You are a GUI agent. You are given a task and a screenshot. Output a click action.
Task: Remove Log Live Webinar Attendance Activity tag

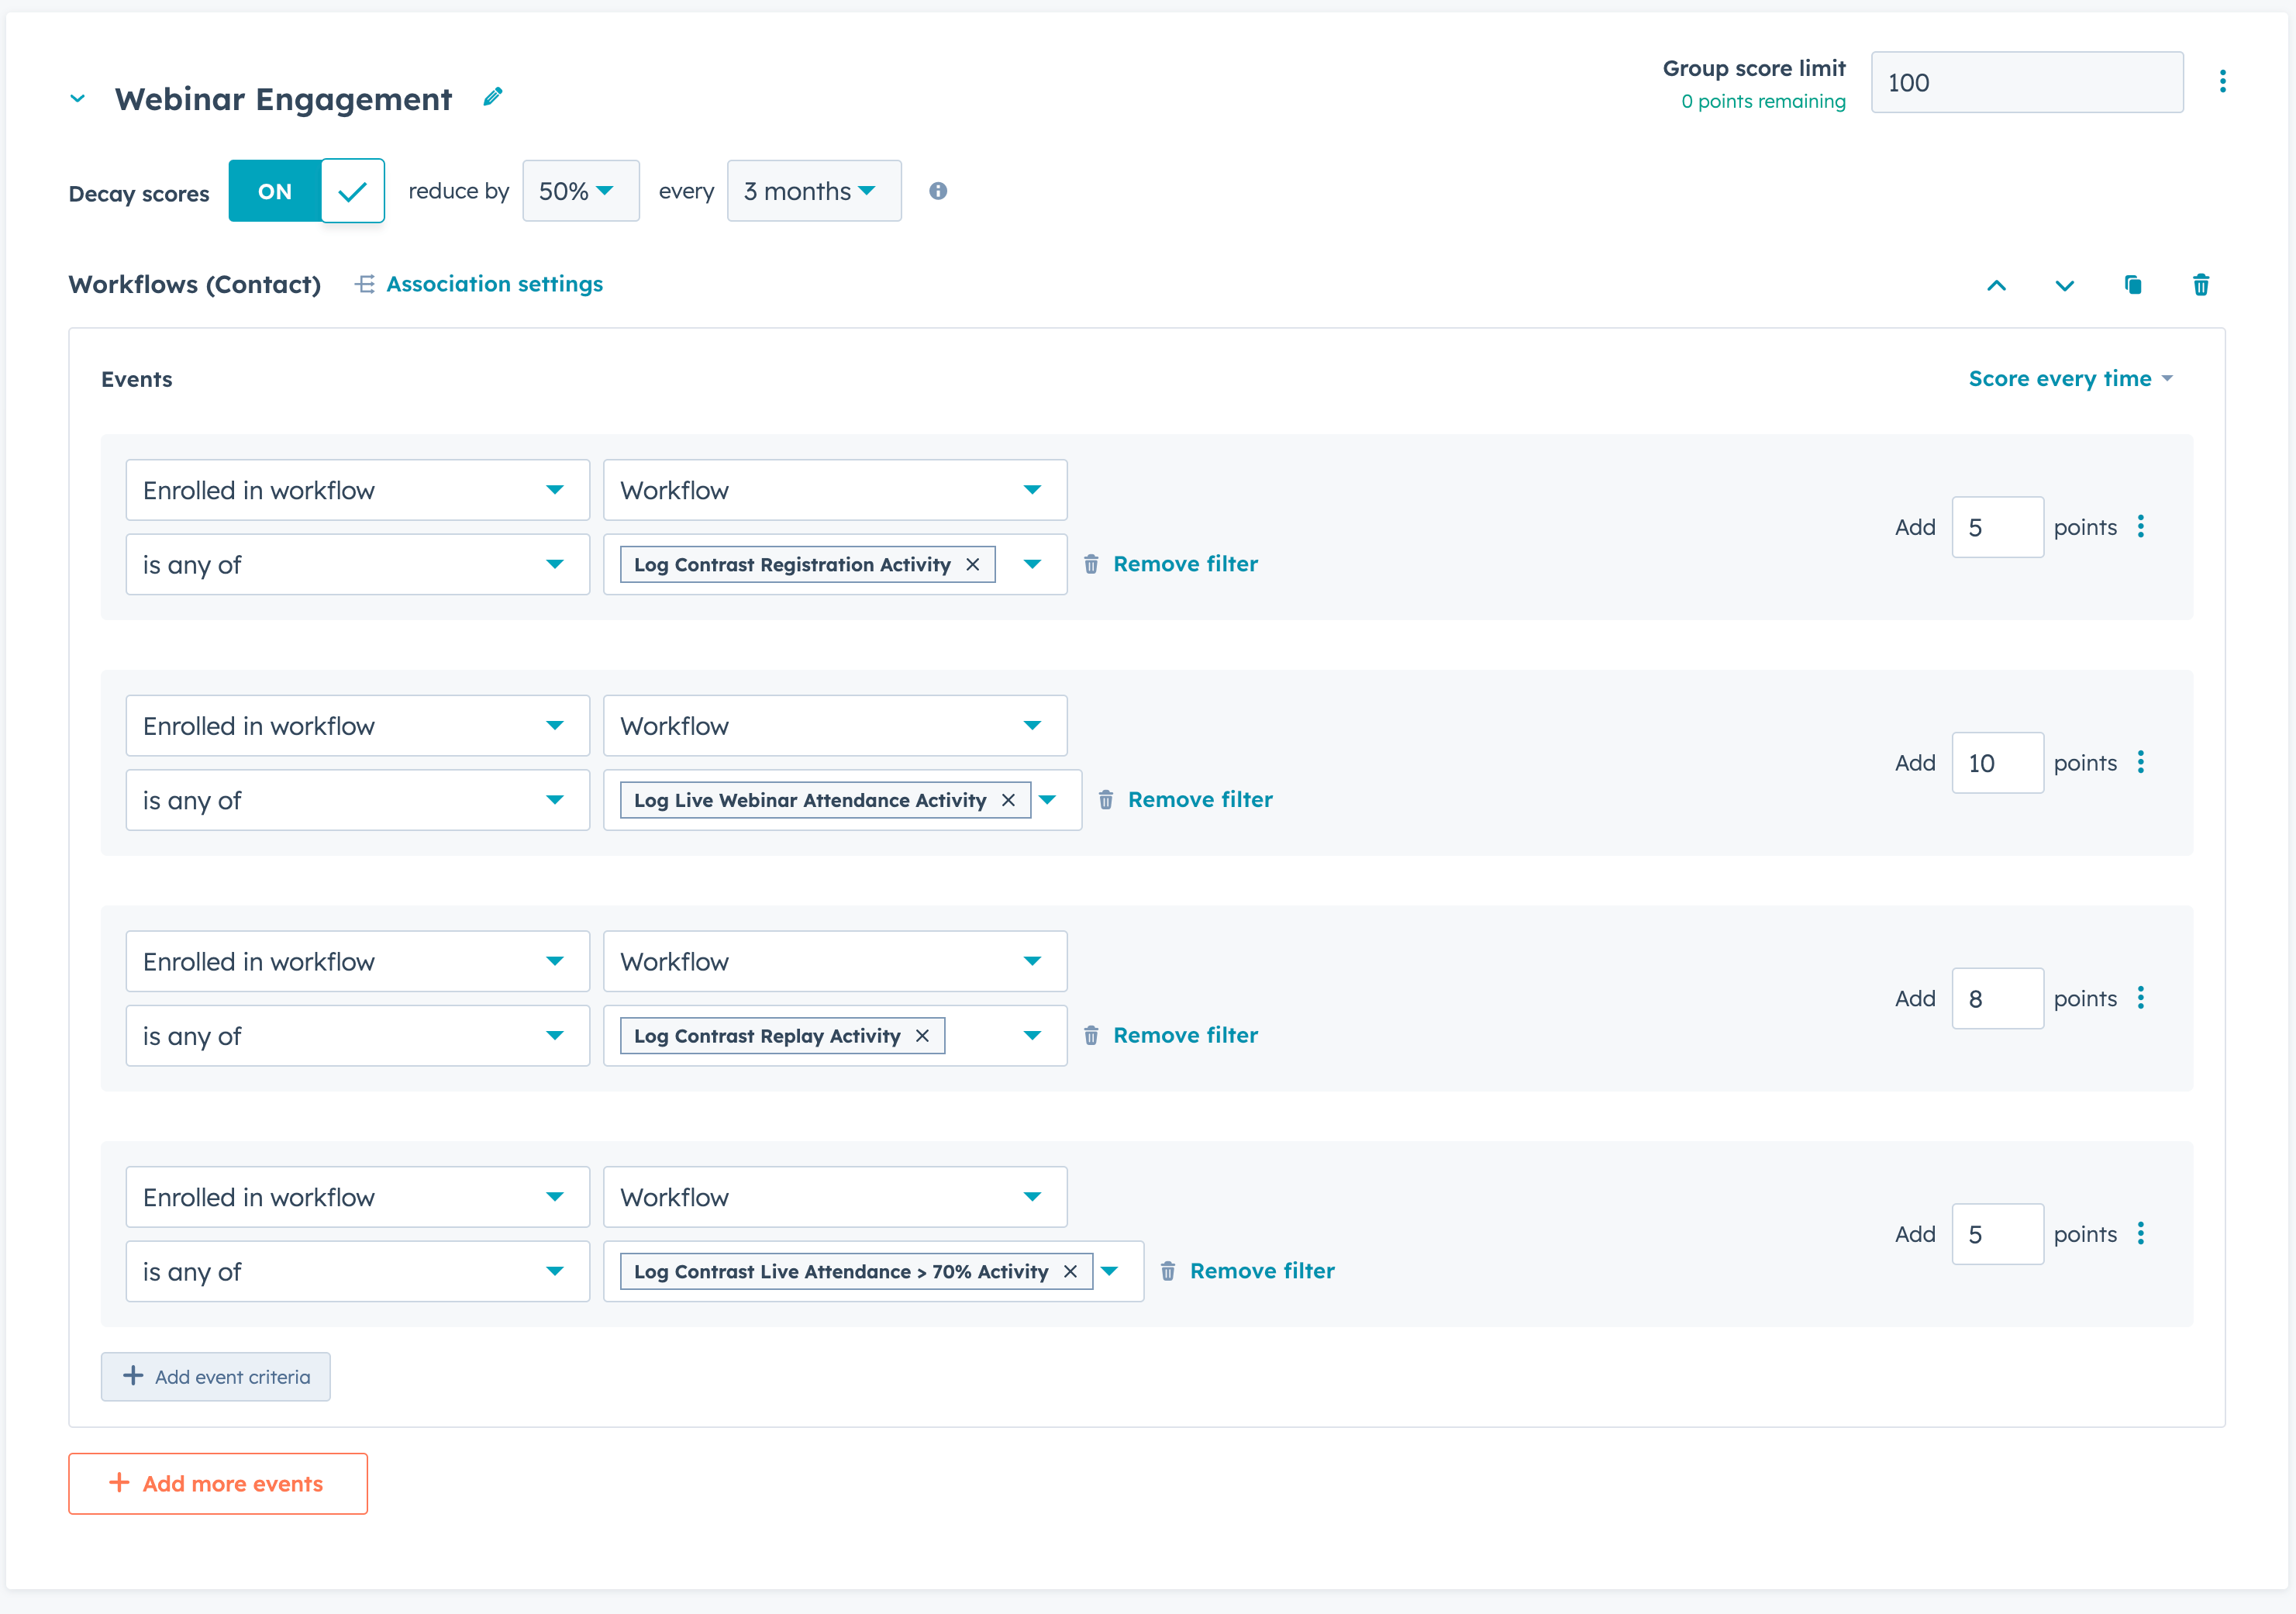[x=1008, y=800]
